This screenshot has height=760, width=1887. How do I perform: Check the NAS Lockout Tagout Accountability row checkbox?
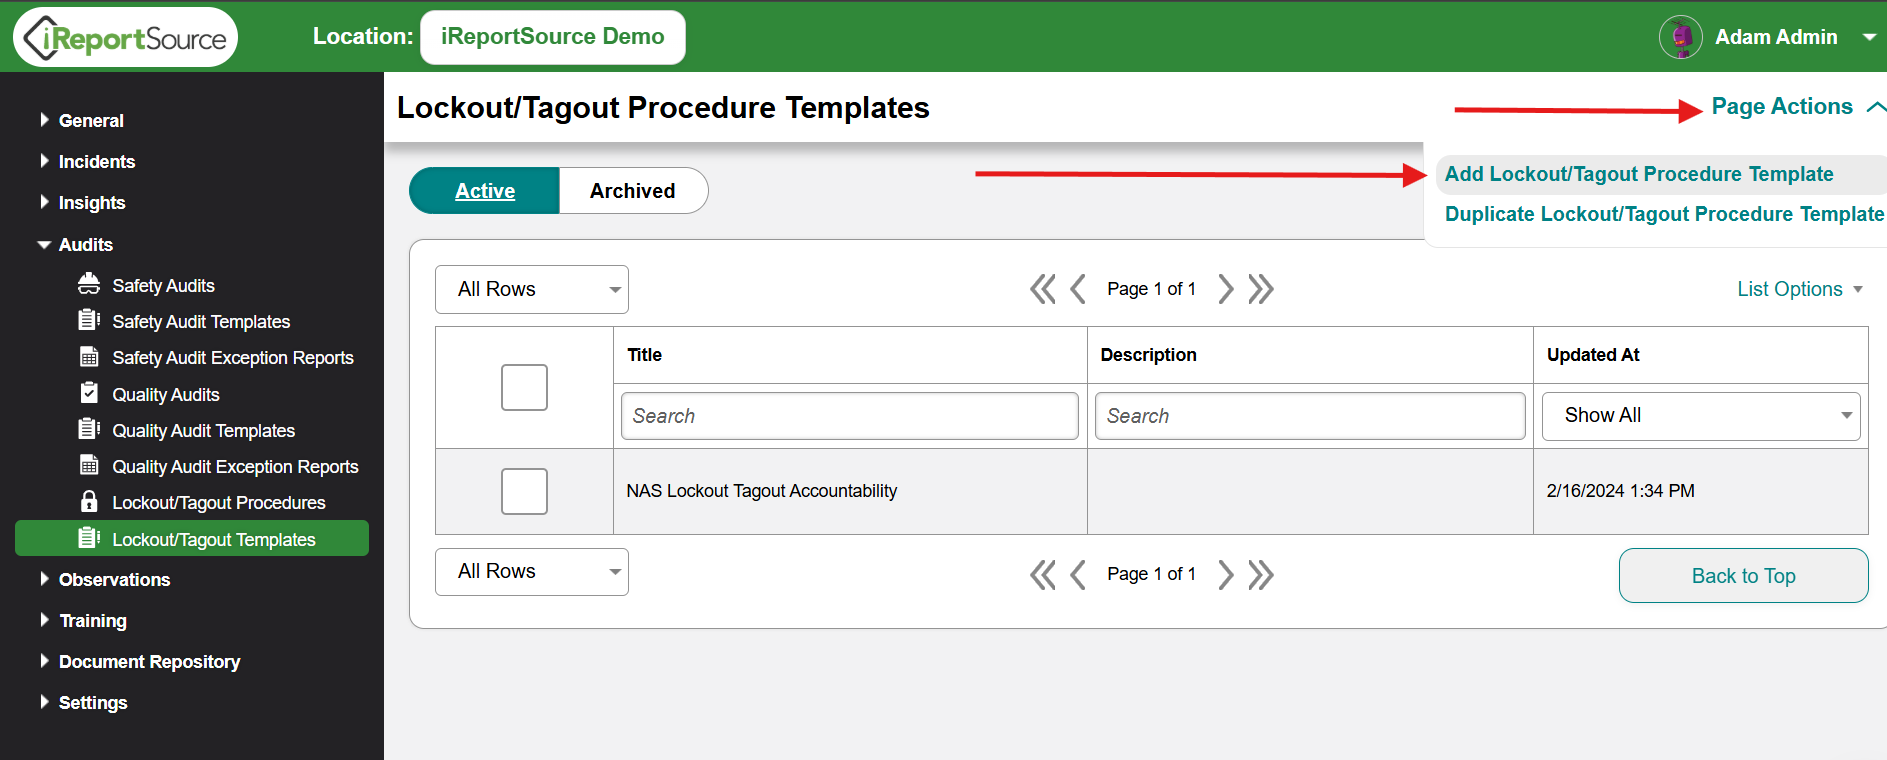coord(524,491)
